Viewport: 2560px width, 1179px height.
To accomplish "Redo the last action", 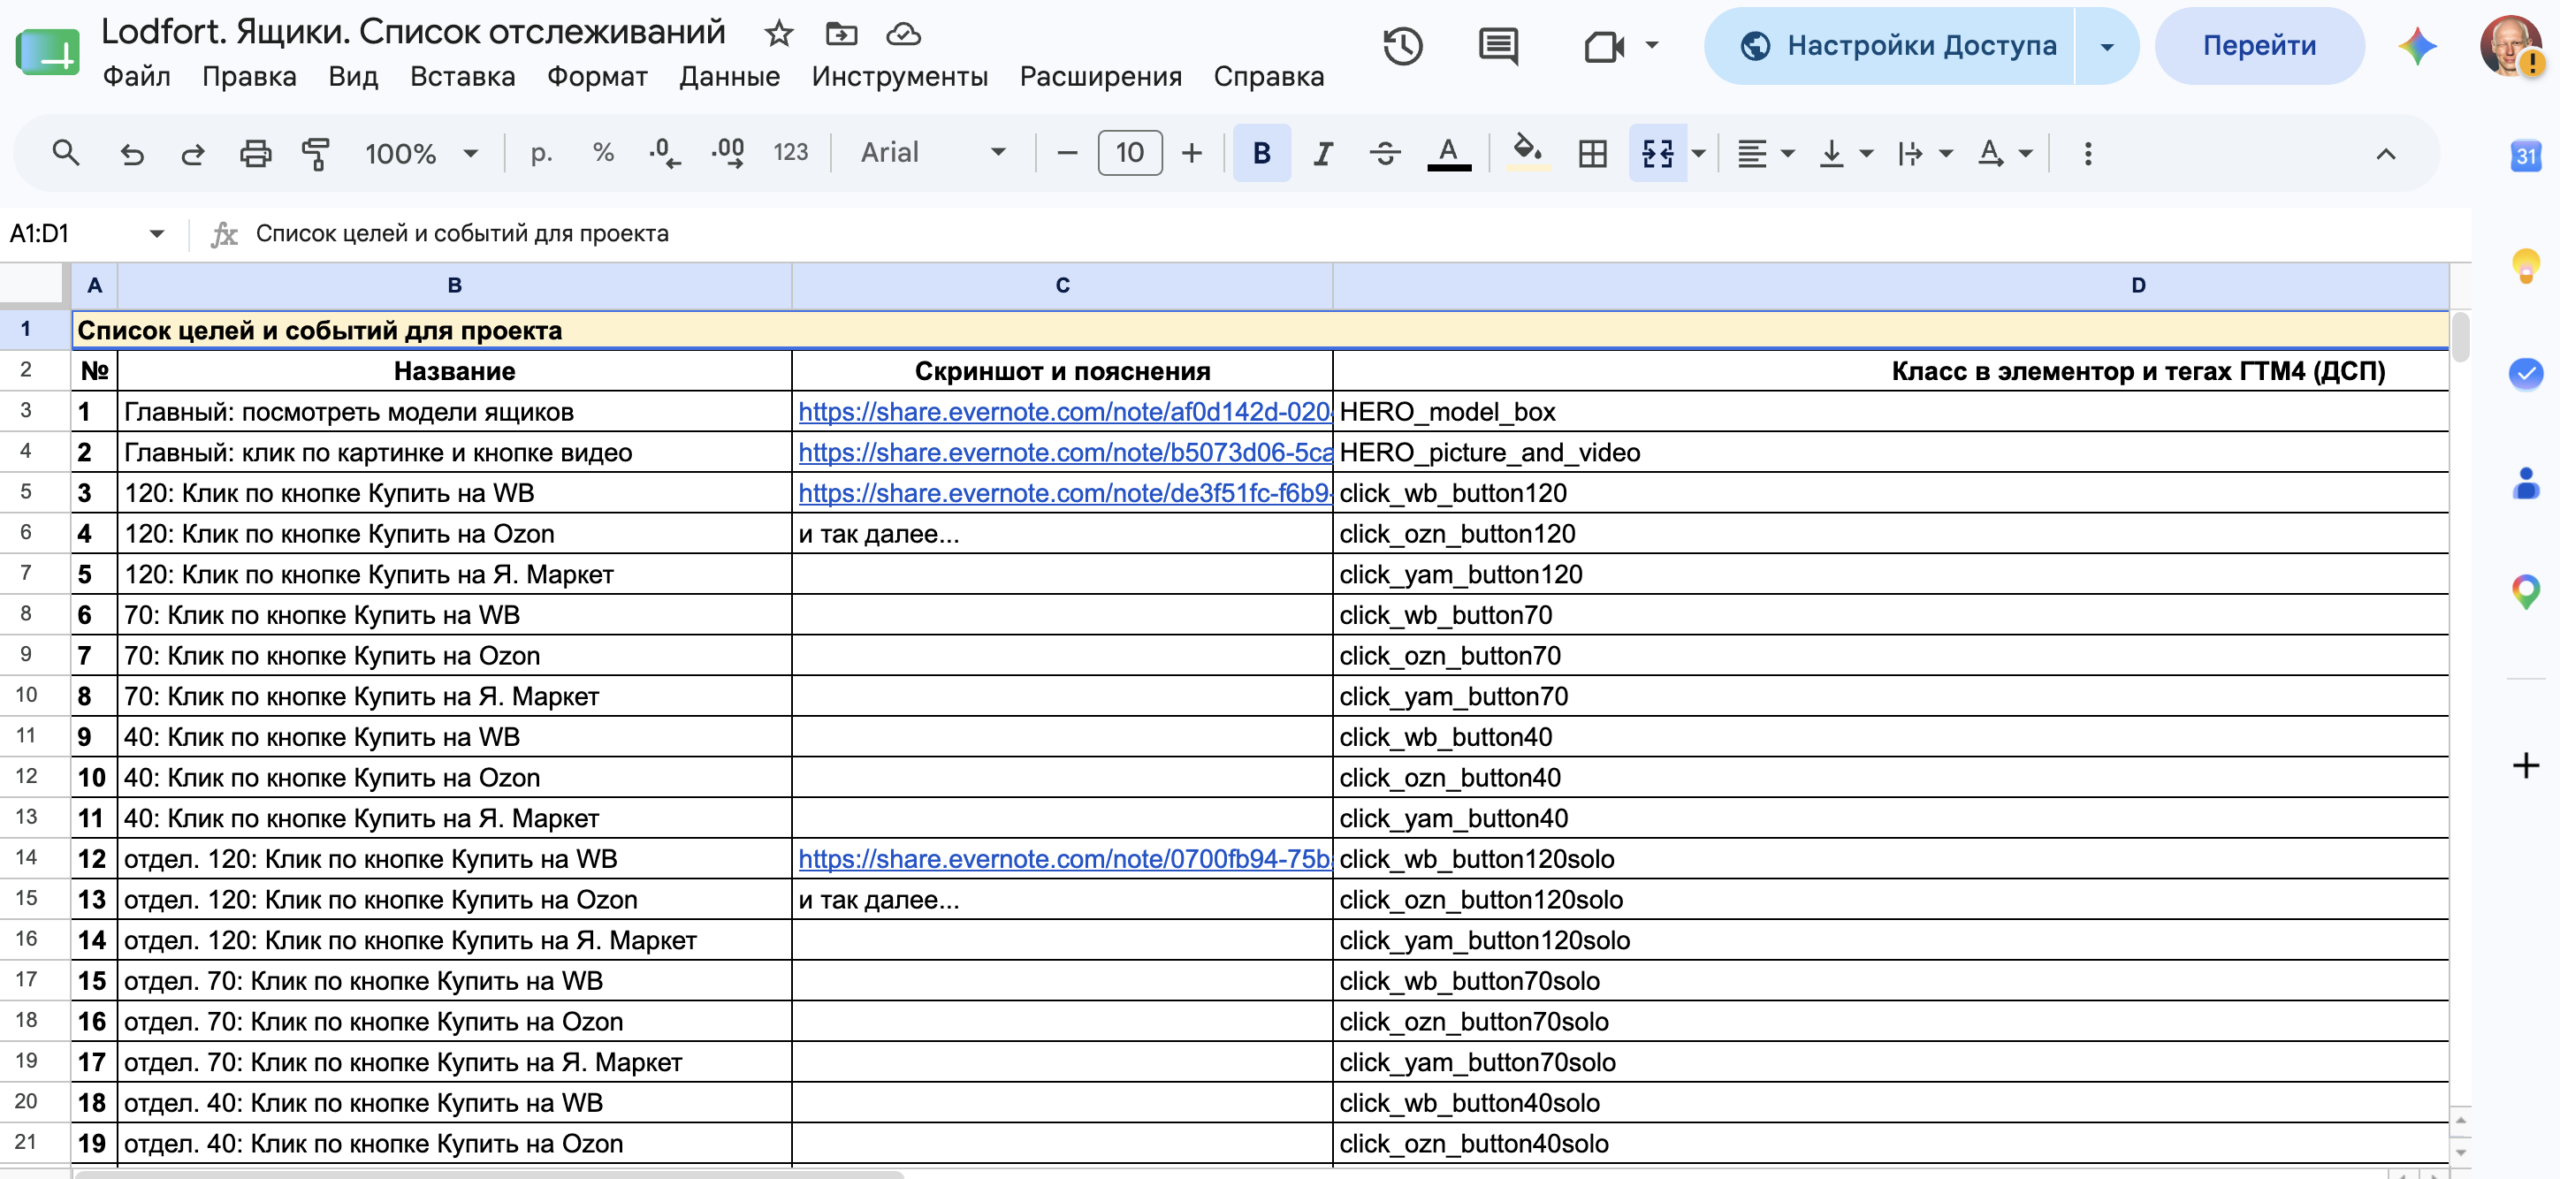I will point(193,153).
